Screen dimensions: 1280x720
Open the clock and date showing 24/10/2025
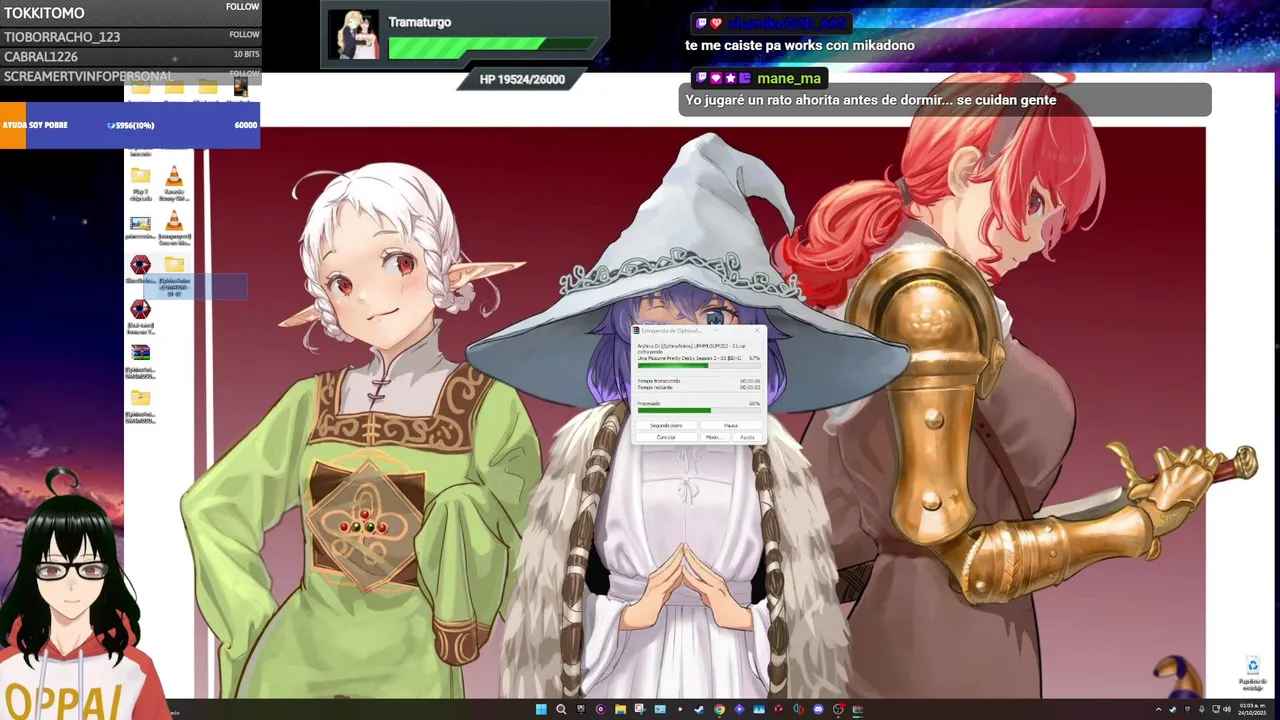click(x=1252, y=709)
